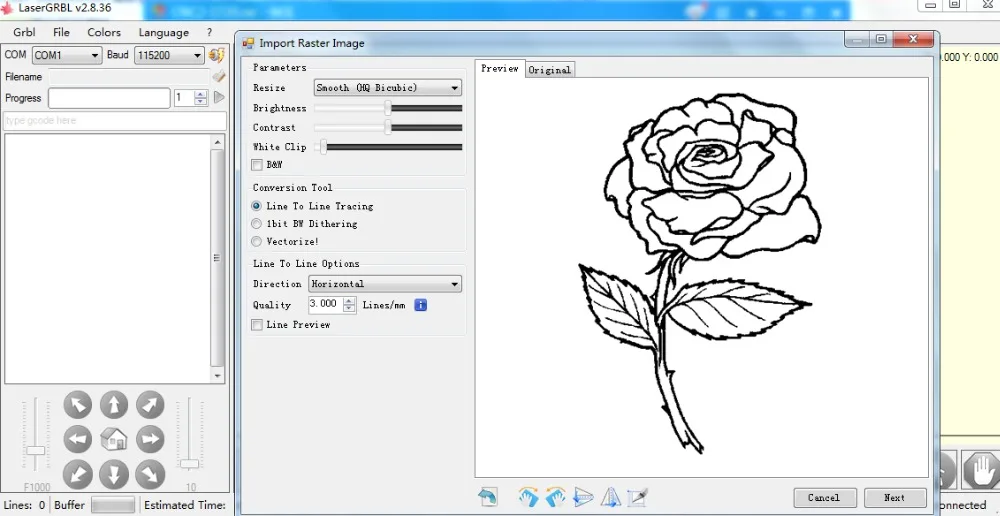Click the Buffer indicator in status bar

[113, 505]
